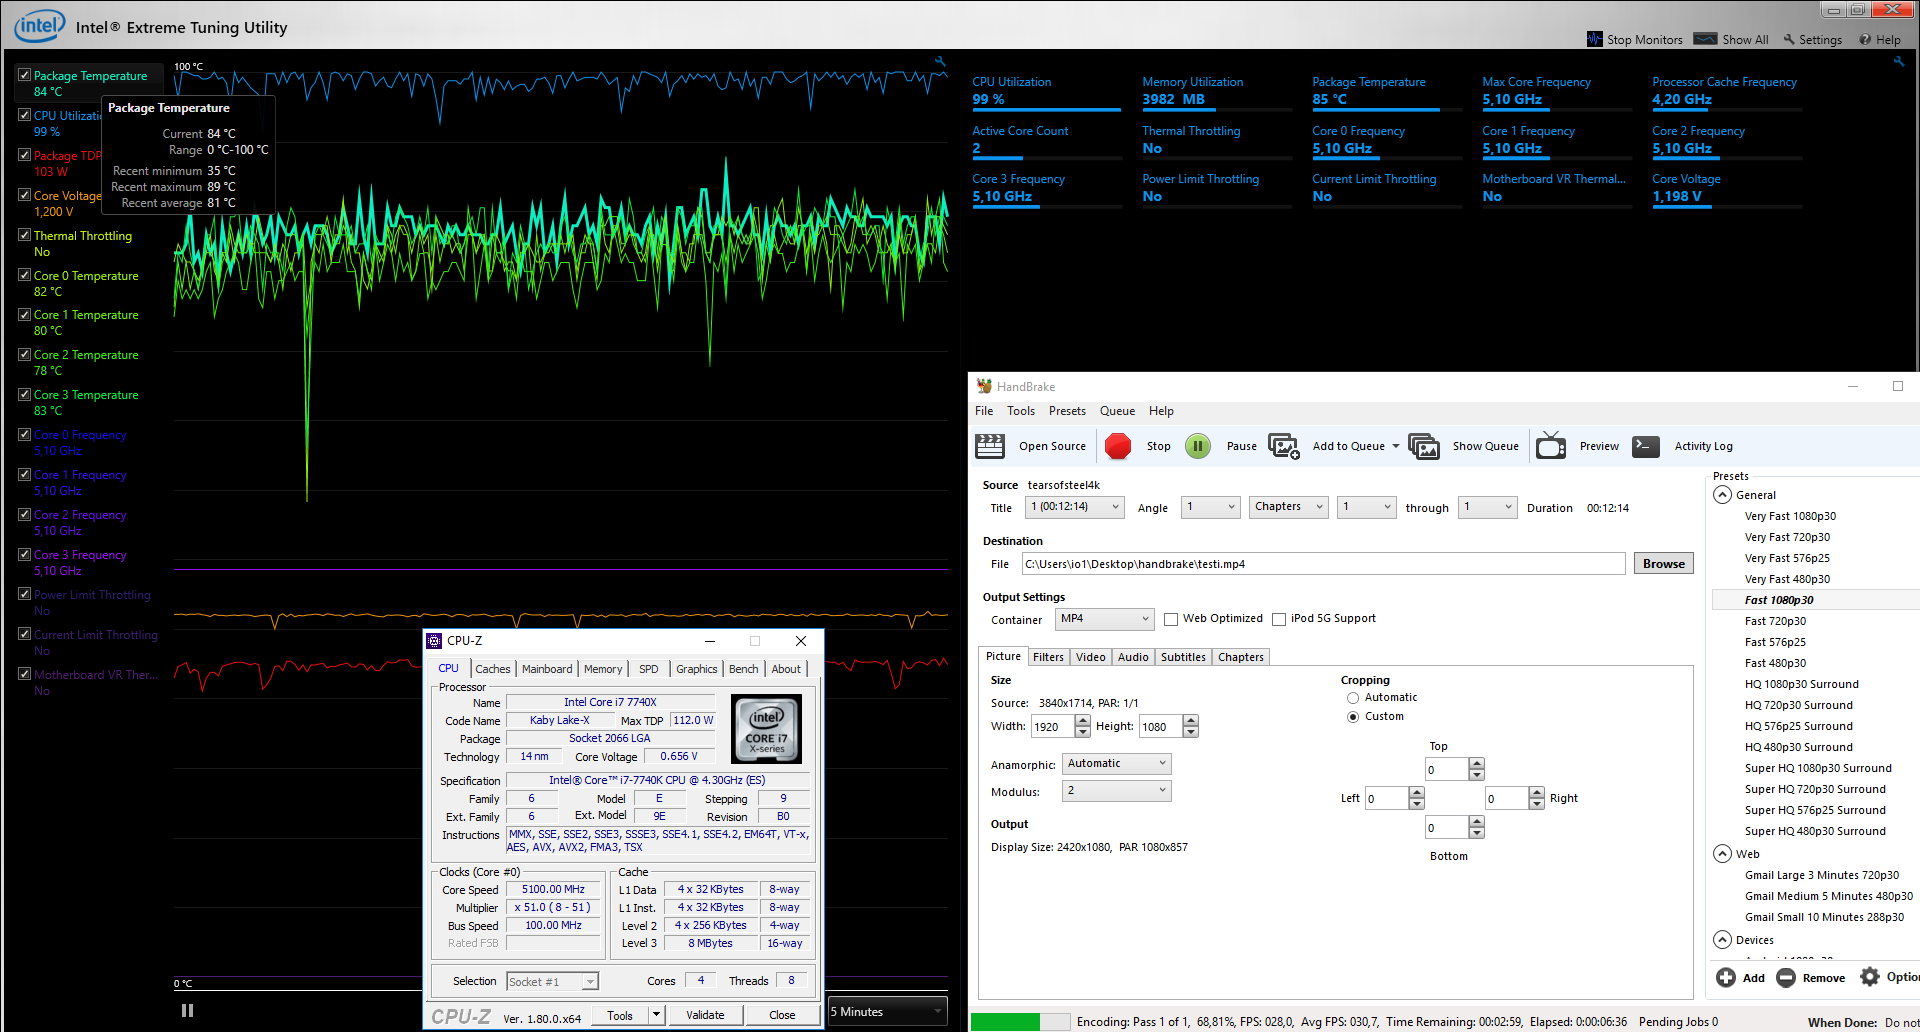This screenshot has width=1920, height=1032.
Task: Enable the Web Optimized checkbox
Action: [x=1171, y=619]
